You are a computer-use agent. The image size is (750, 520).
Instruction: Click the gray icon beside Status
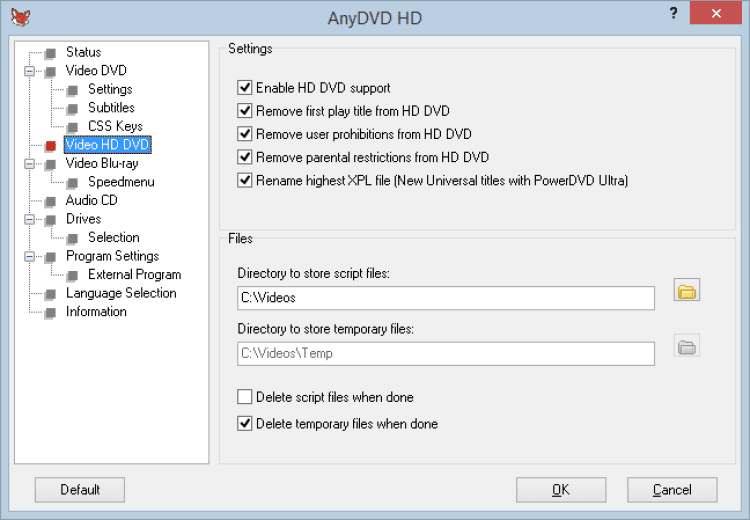coord(51,52)
